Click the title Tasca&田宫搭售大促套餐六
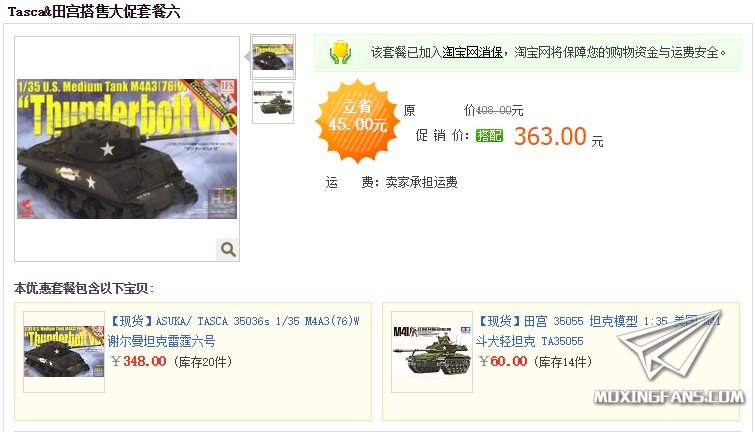The height and width of the screenshot is (432, 755). click(x=94, y=11)
